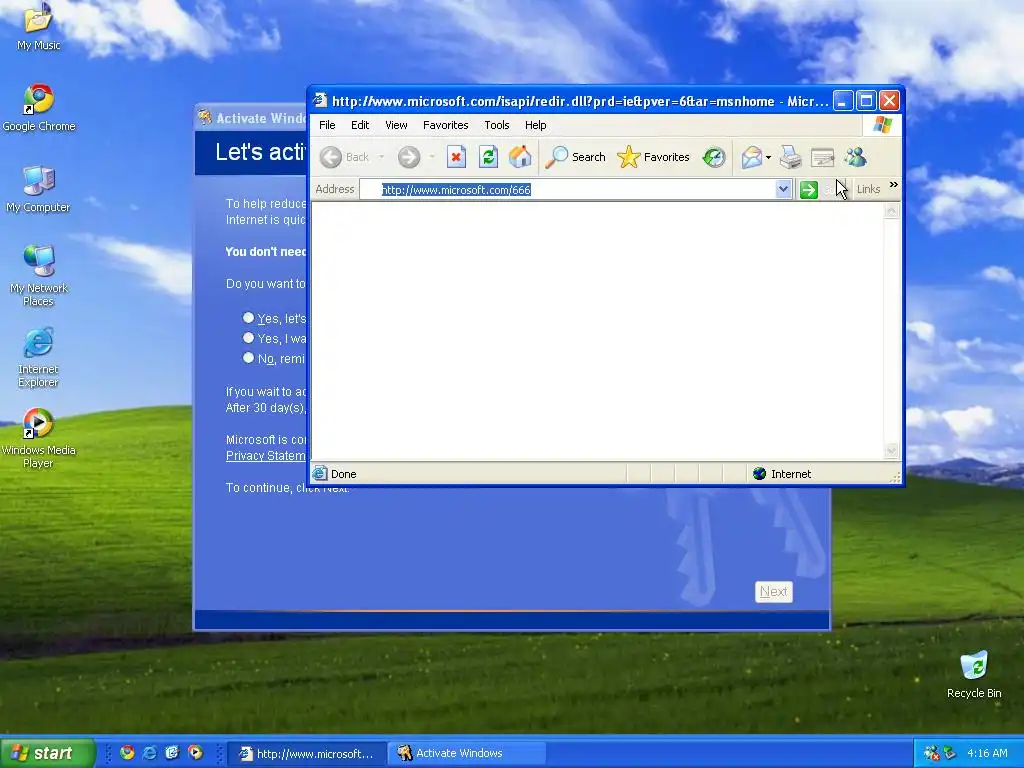Image resolution: width=1024 pixels, height=768 pixels.
Task: Open the Forward button history dropdown arrow
Action: [432, 157]
